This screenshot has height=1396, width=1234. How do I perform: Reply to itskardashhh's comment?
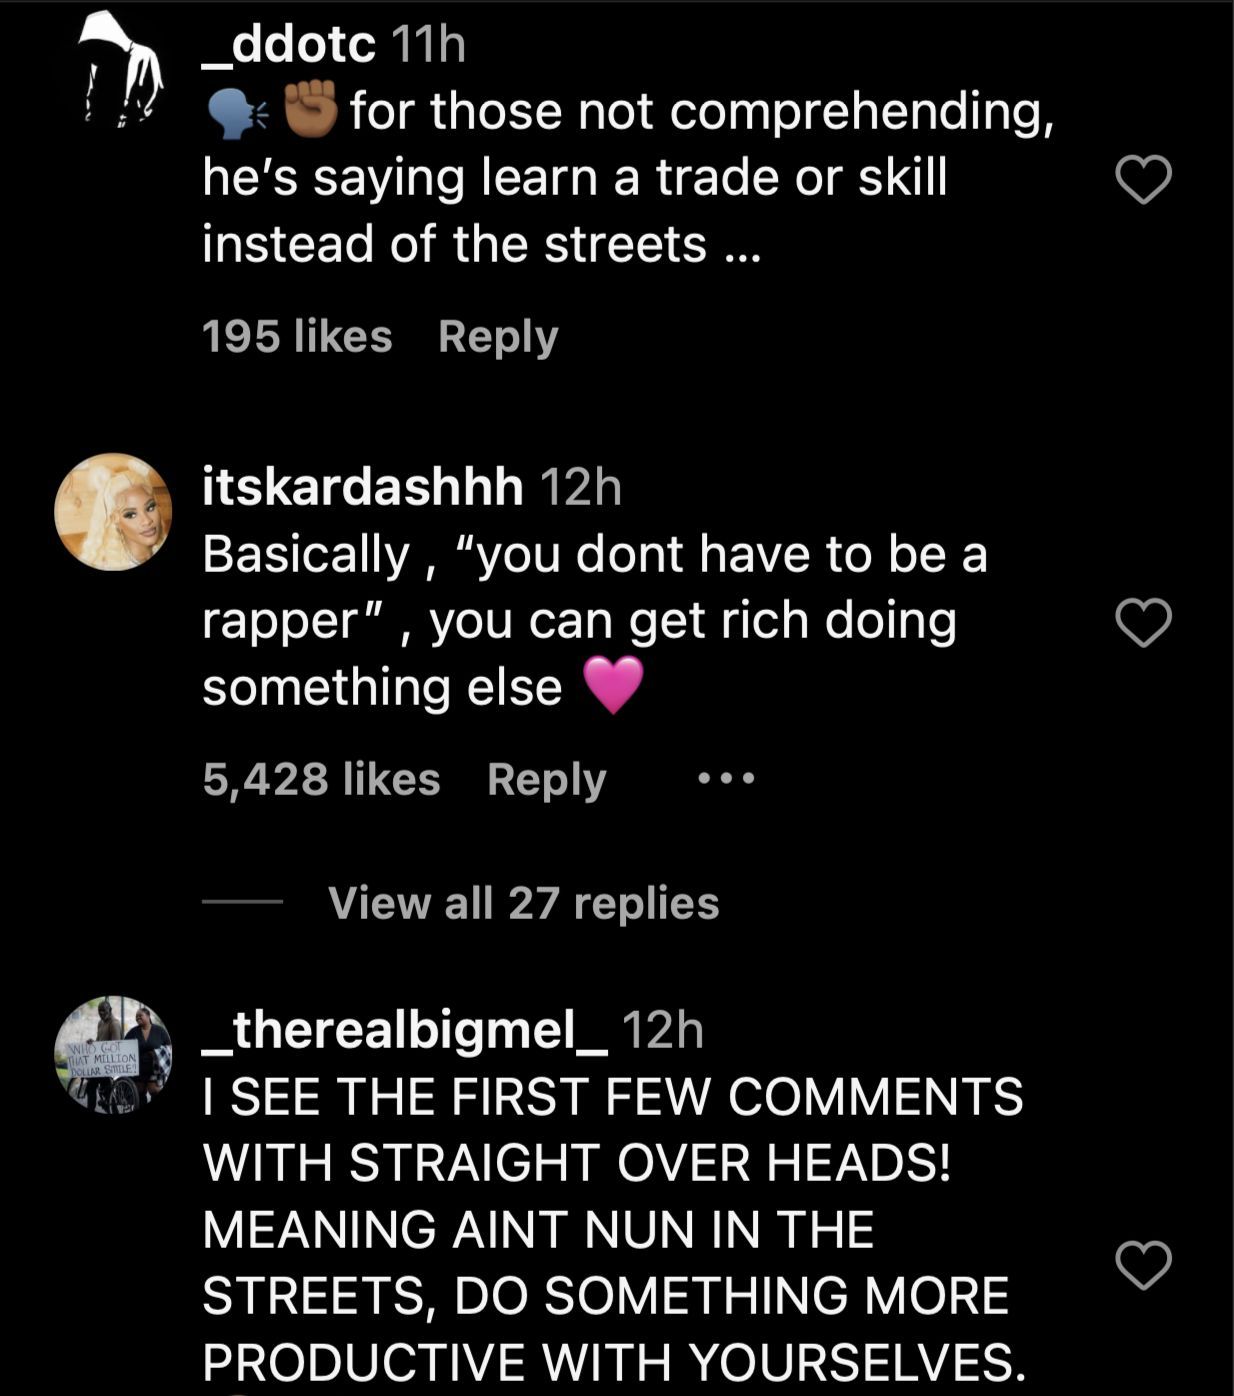[546, 780]
